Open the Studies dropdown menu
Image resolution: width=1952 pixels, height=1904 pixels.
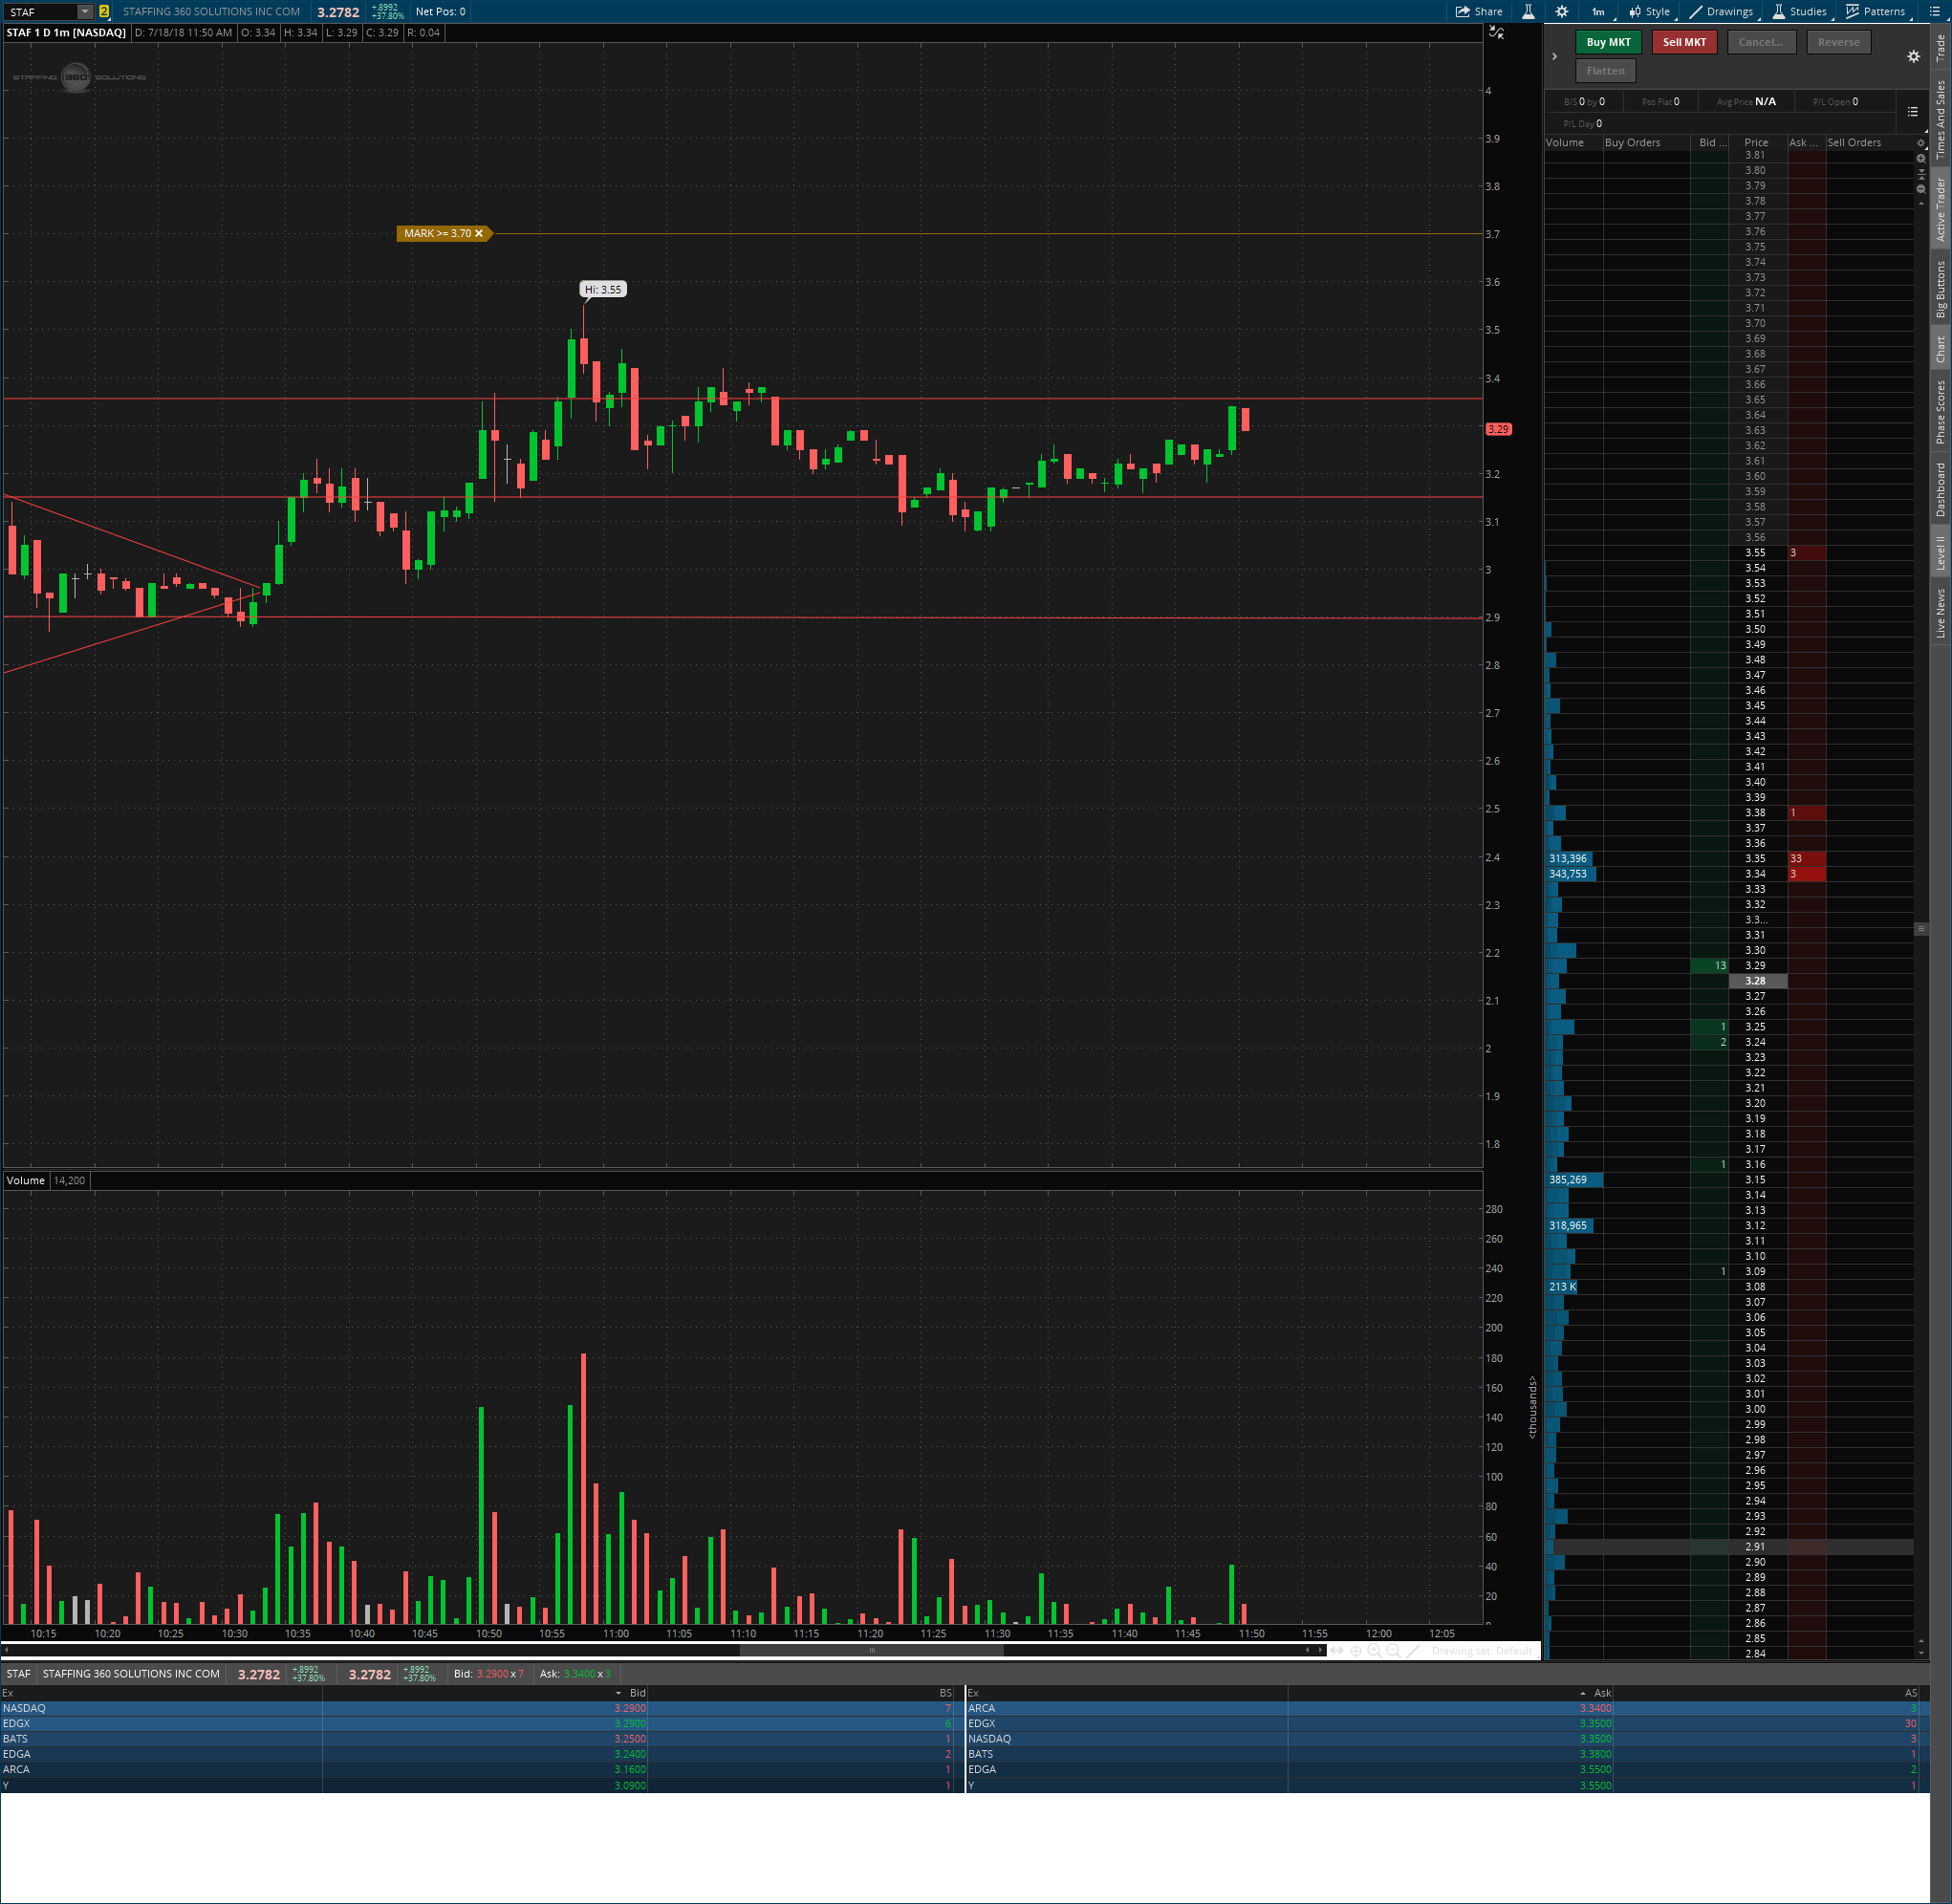coord(1800,12)
